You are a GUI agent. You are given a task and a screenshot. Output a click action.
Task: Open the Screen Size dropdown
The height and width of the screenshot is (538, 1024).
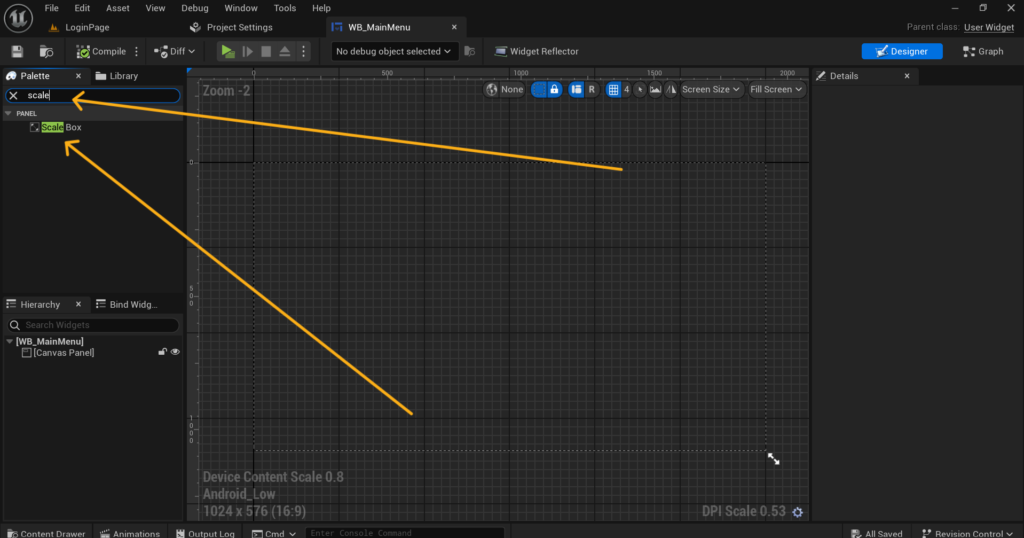(711, 89)
